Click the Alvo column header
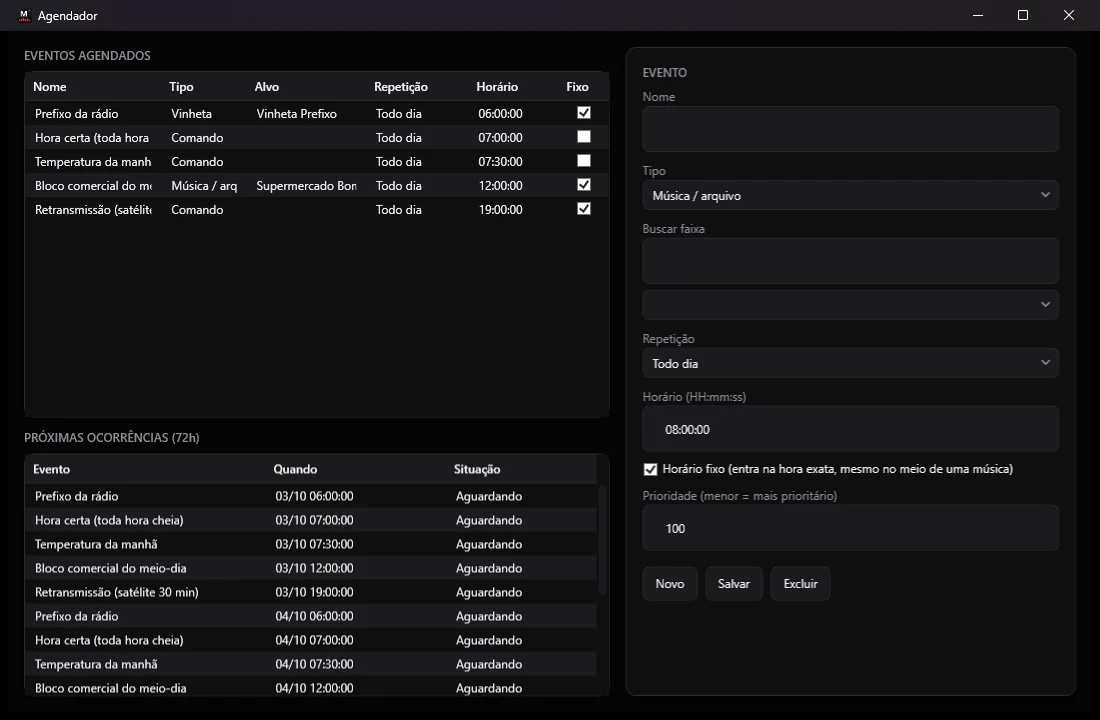Image resolution: width=1100 pixels, height=720 pixels. [267, 86]
